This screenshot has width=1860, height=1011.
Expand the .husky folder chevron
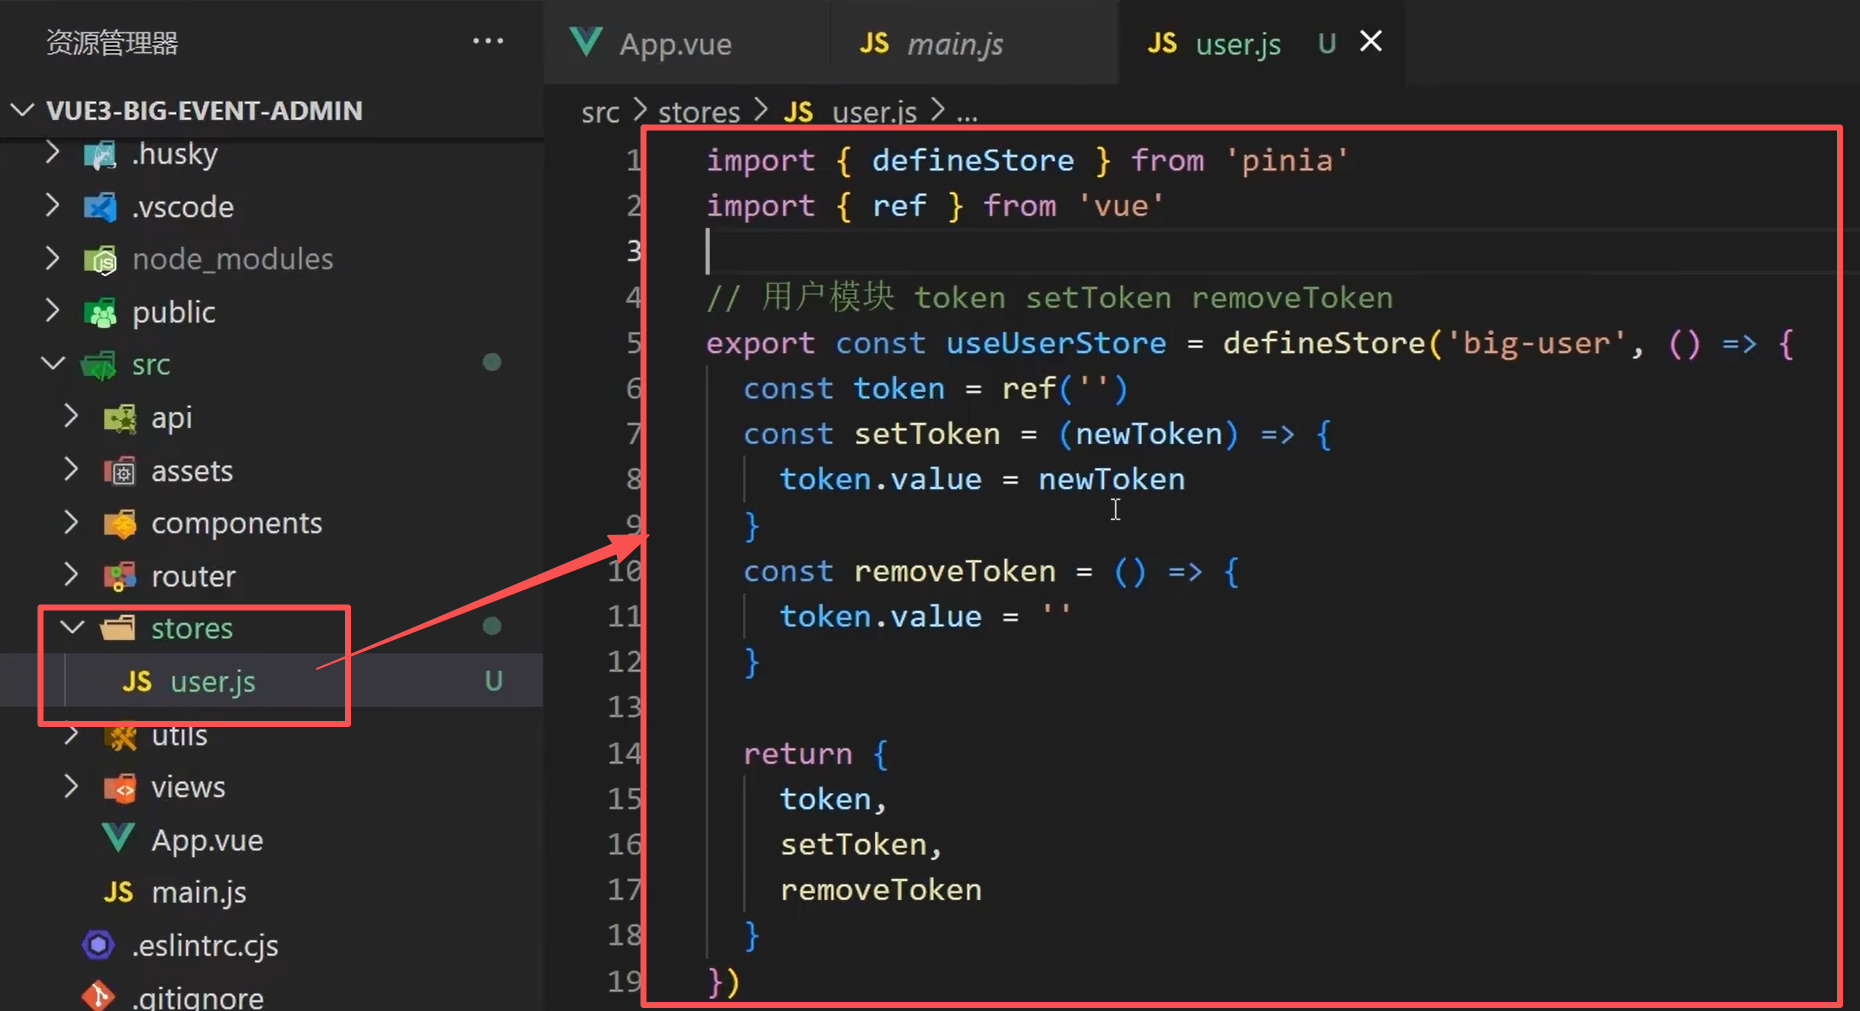pos(53,153)
